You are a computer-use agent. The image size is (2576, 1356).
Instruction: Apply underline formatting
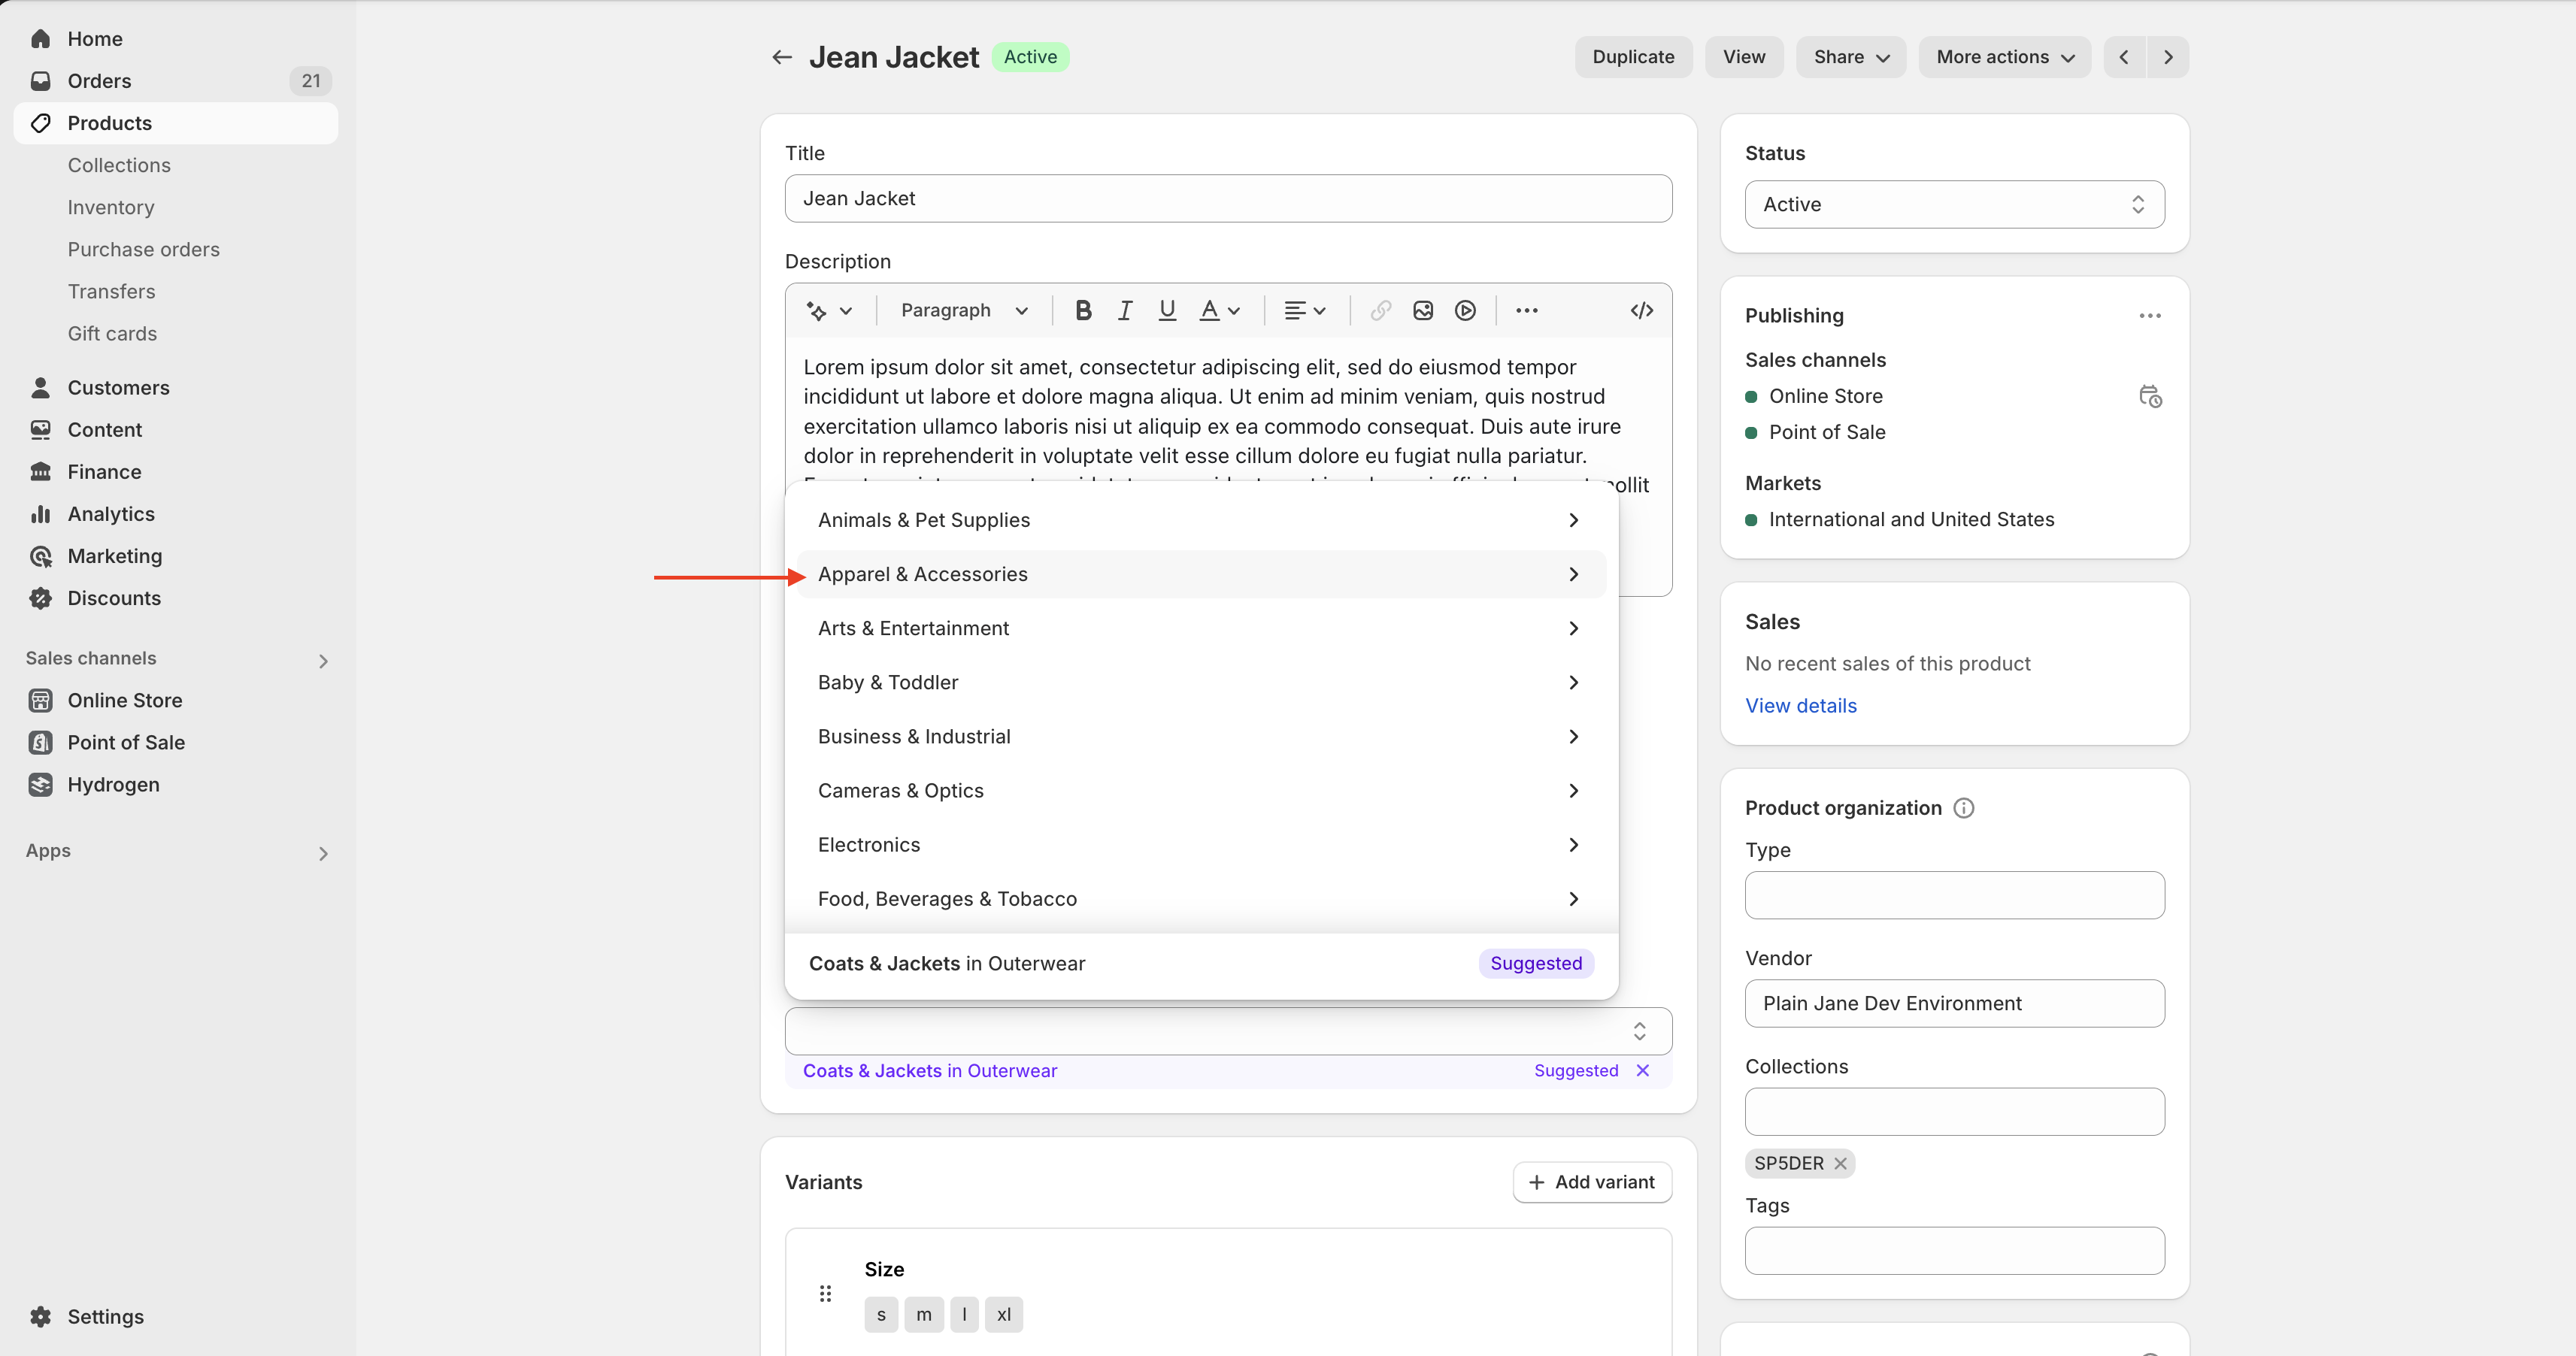1166,310
